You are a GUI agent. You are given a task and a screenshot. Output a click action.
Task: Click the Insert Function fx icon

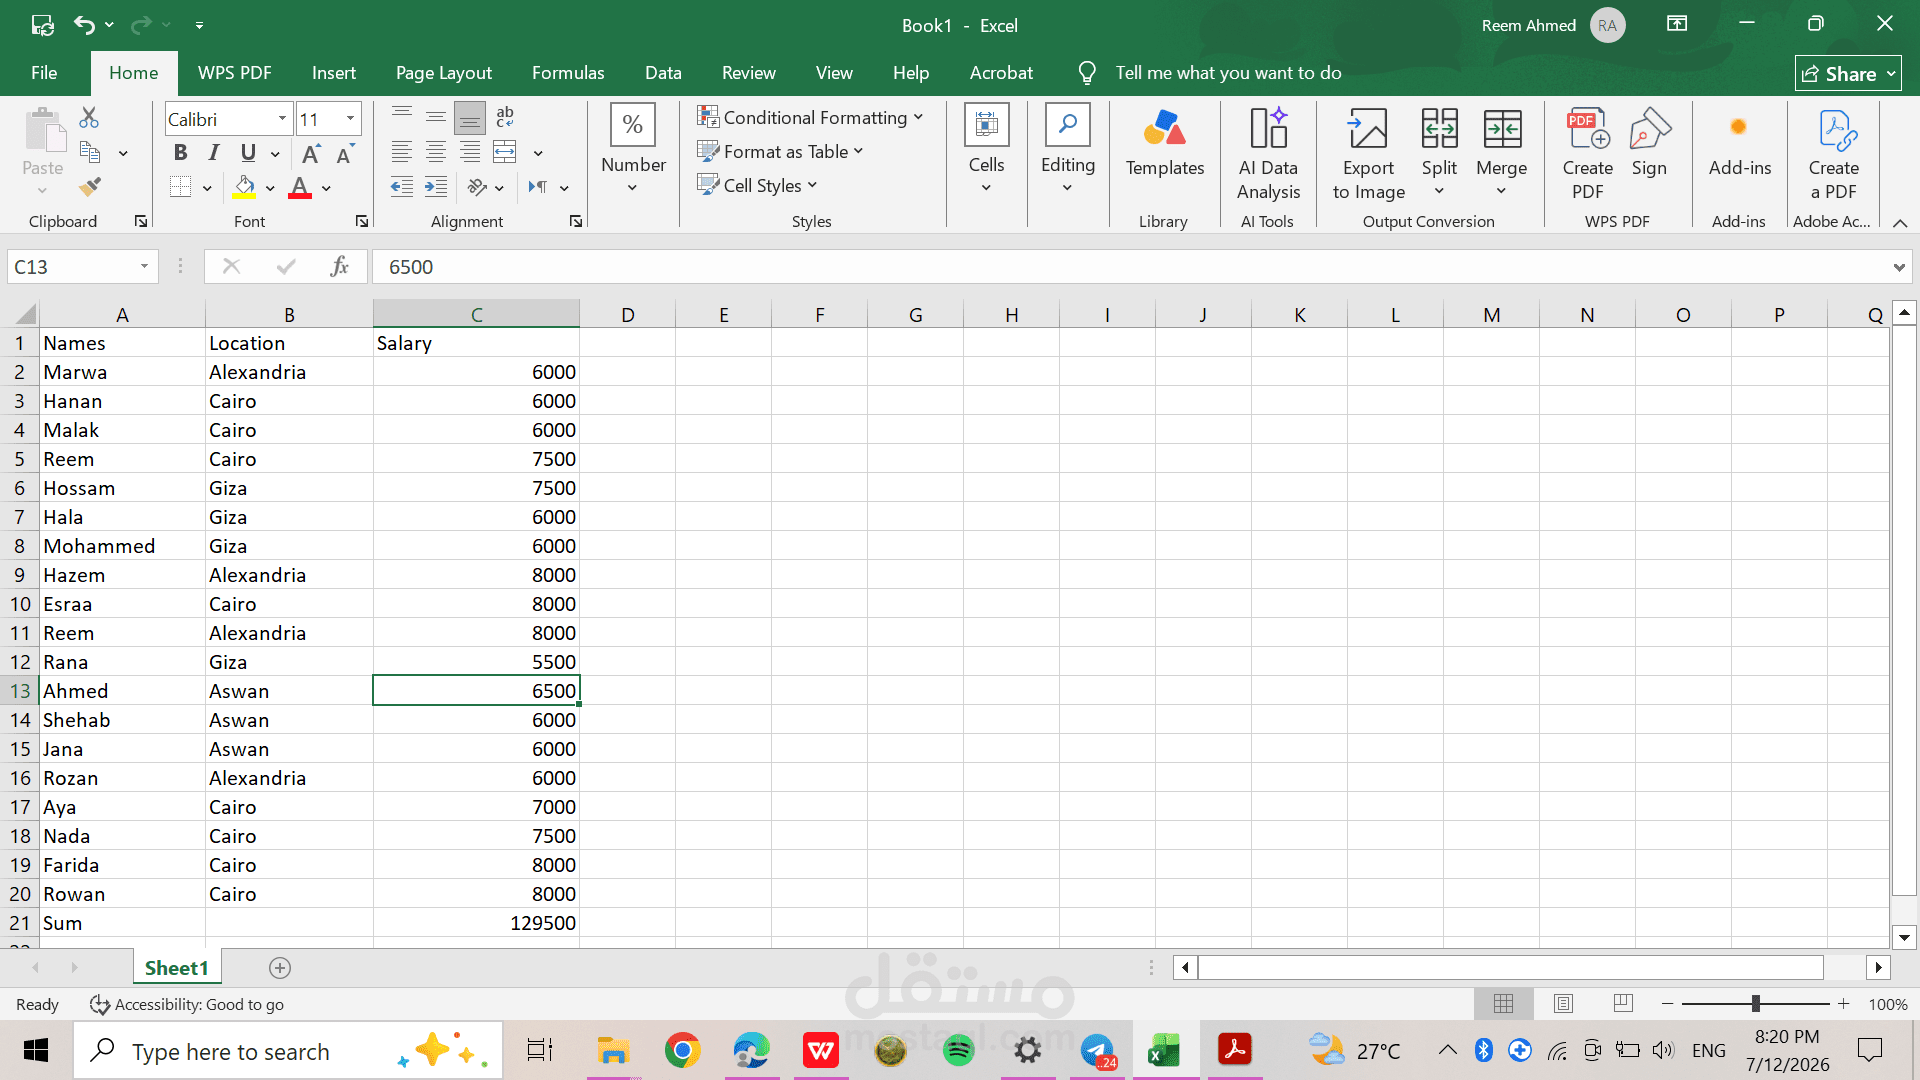click(x=340, y=266)
